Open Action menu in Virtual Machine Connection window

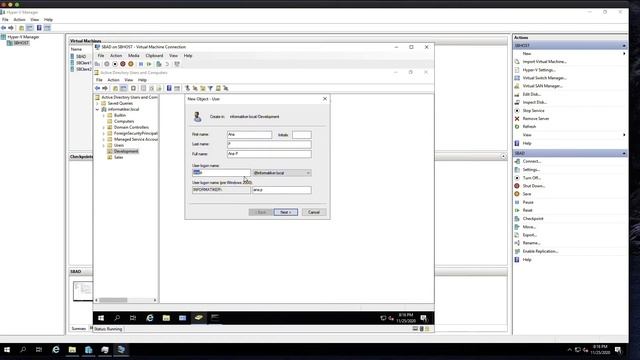(116, 56)
